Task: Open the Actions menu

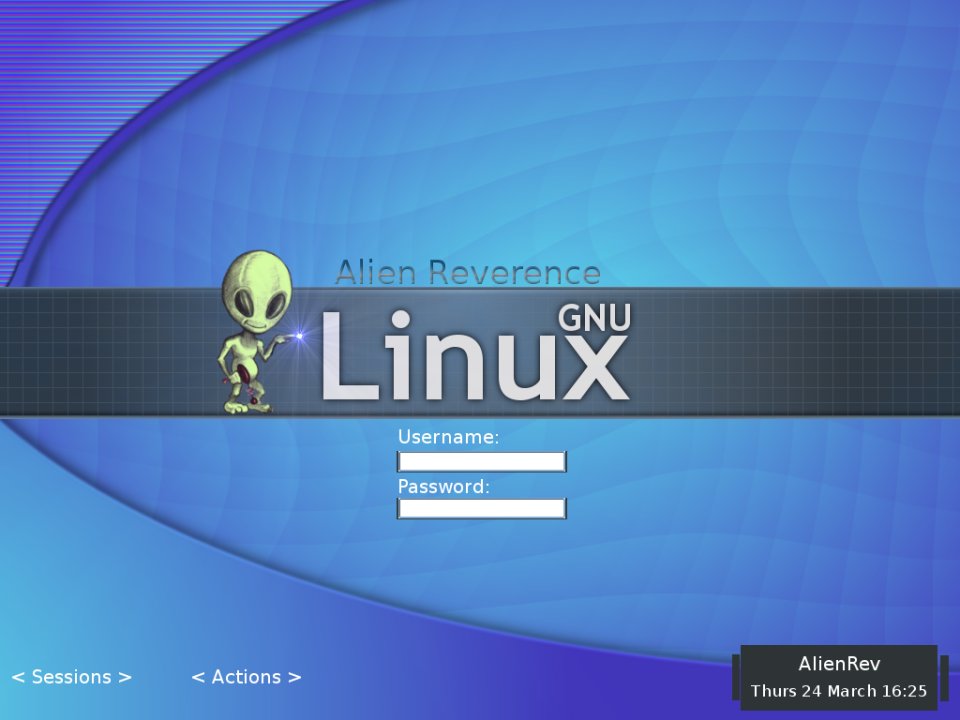Action: tap(246, 677)
